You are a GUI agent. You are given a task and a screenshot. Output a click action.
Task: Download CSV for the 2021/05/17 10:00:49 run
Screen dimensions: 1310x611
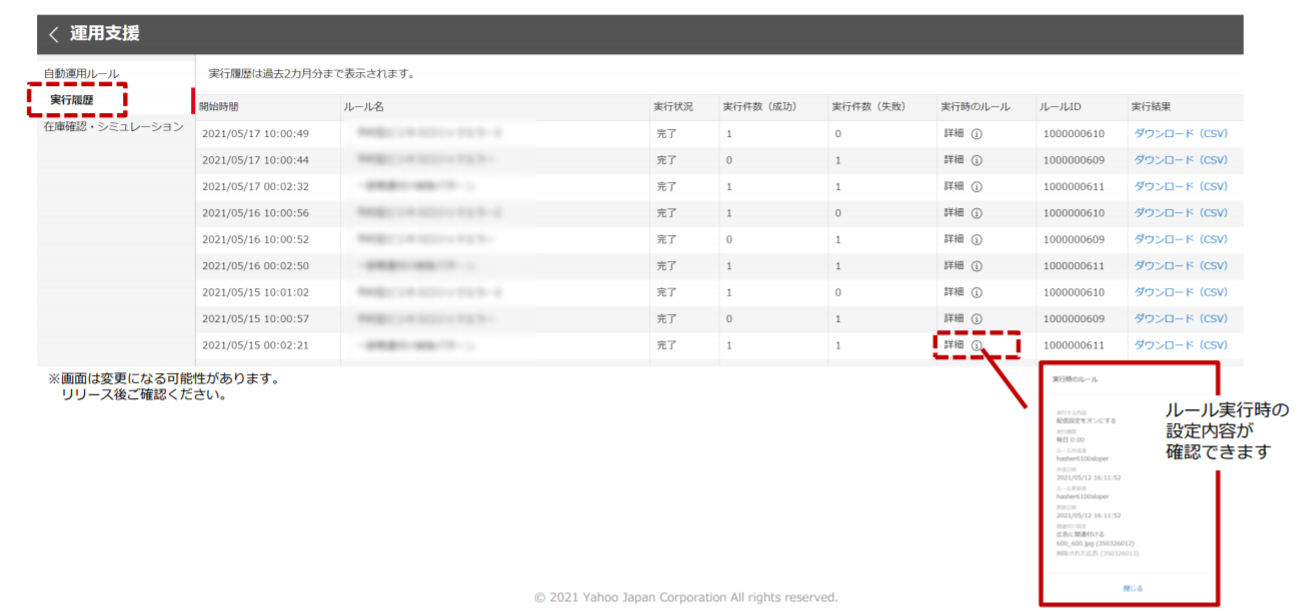coord(1179,133)
